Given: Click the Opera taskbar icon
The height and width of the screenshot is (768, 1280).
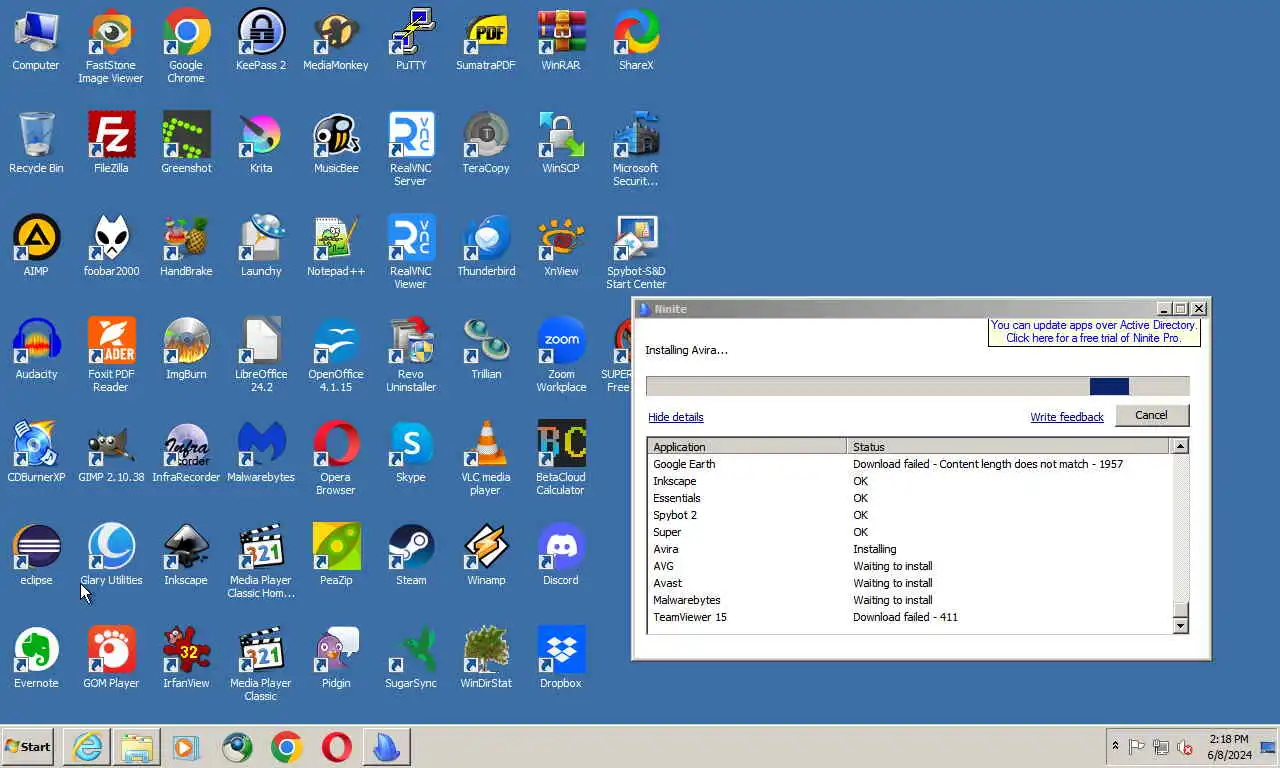Looking at the screenshot, I should [x=336, y=747].
